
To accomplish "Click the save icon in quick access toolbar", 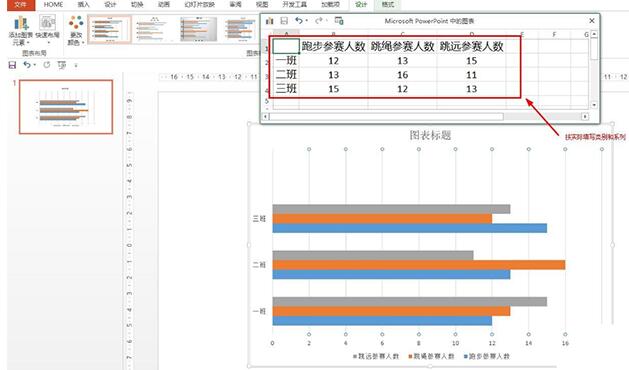I will pyautogui.click(x=12, y=65).
